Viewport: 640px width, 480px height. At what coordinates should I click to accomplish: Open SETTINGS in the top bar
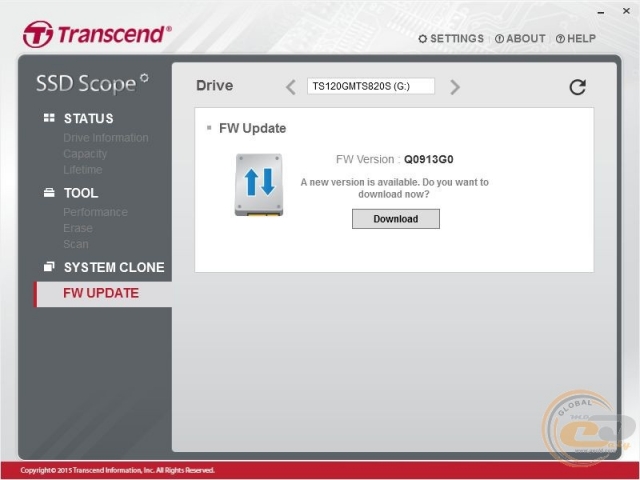pyautogui.click(x=451, y=38)
